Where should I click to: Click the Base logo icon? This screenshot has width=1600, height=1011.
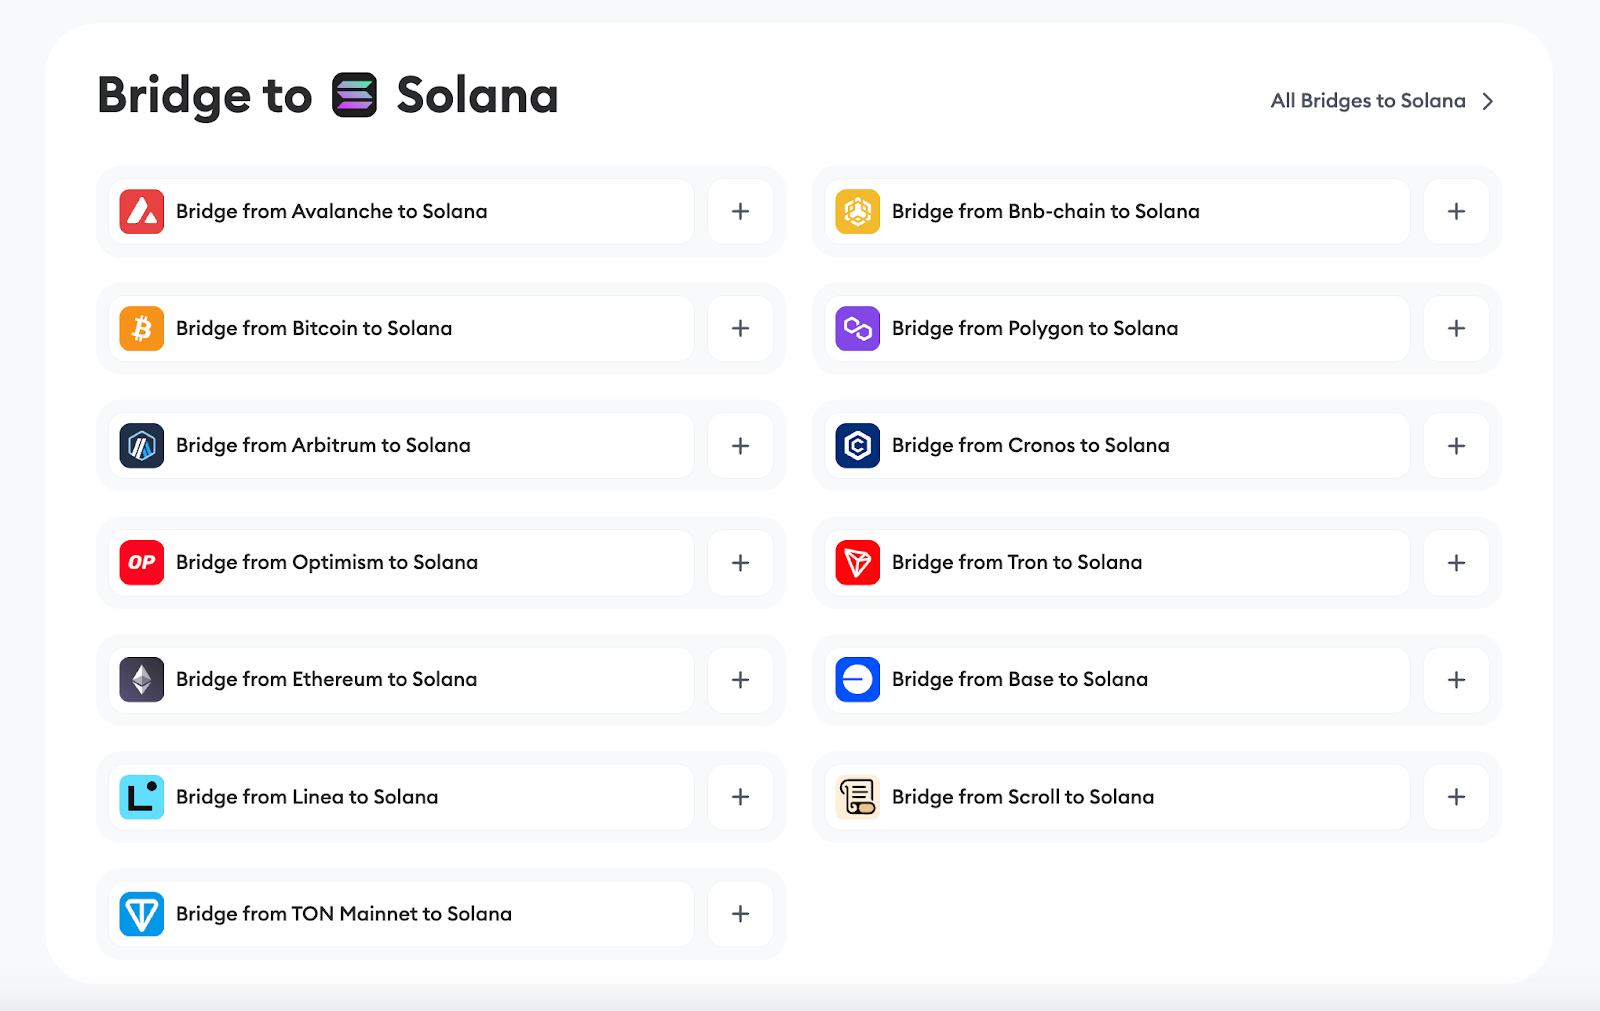pos(858,680)
